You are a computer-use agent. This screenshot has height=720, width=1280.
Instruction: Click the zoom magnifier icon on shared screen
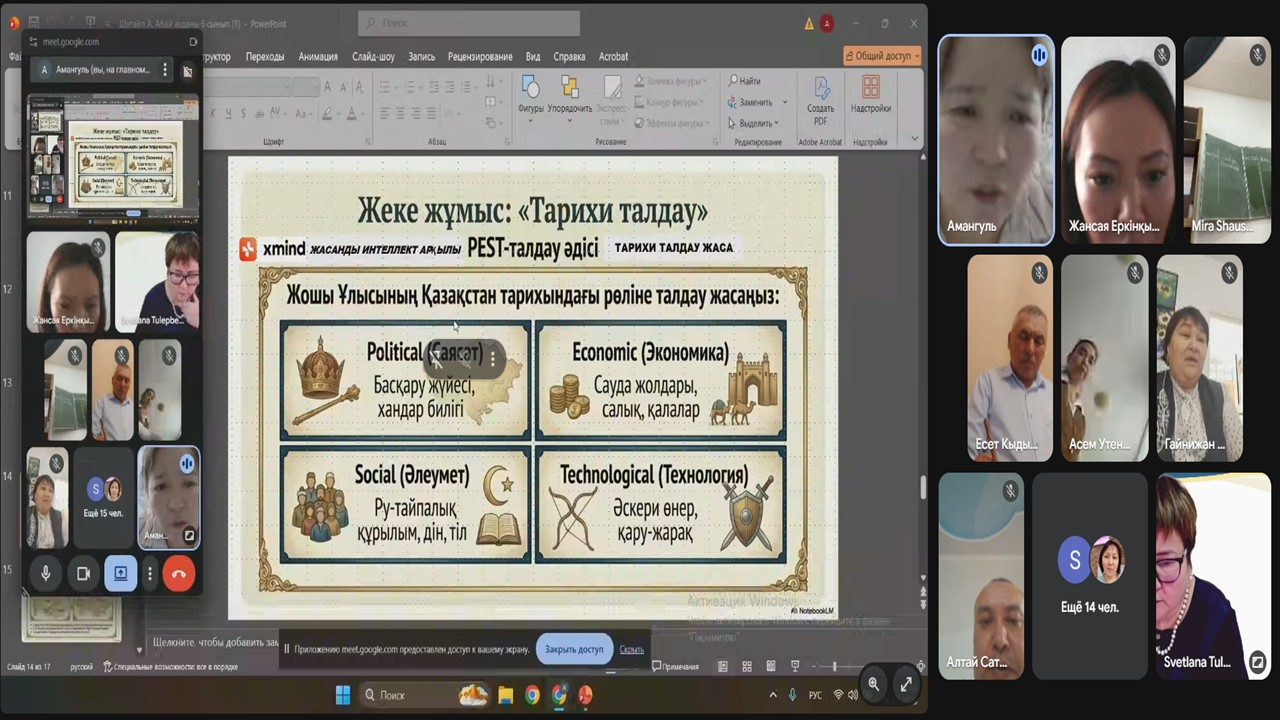pos(874,684)
